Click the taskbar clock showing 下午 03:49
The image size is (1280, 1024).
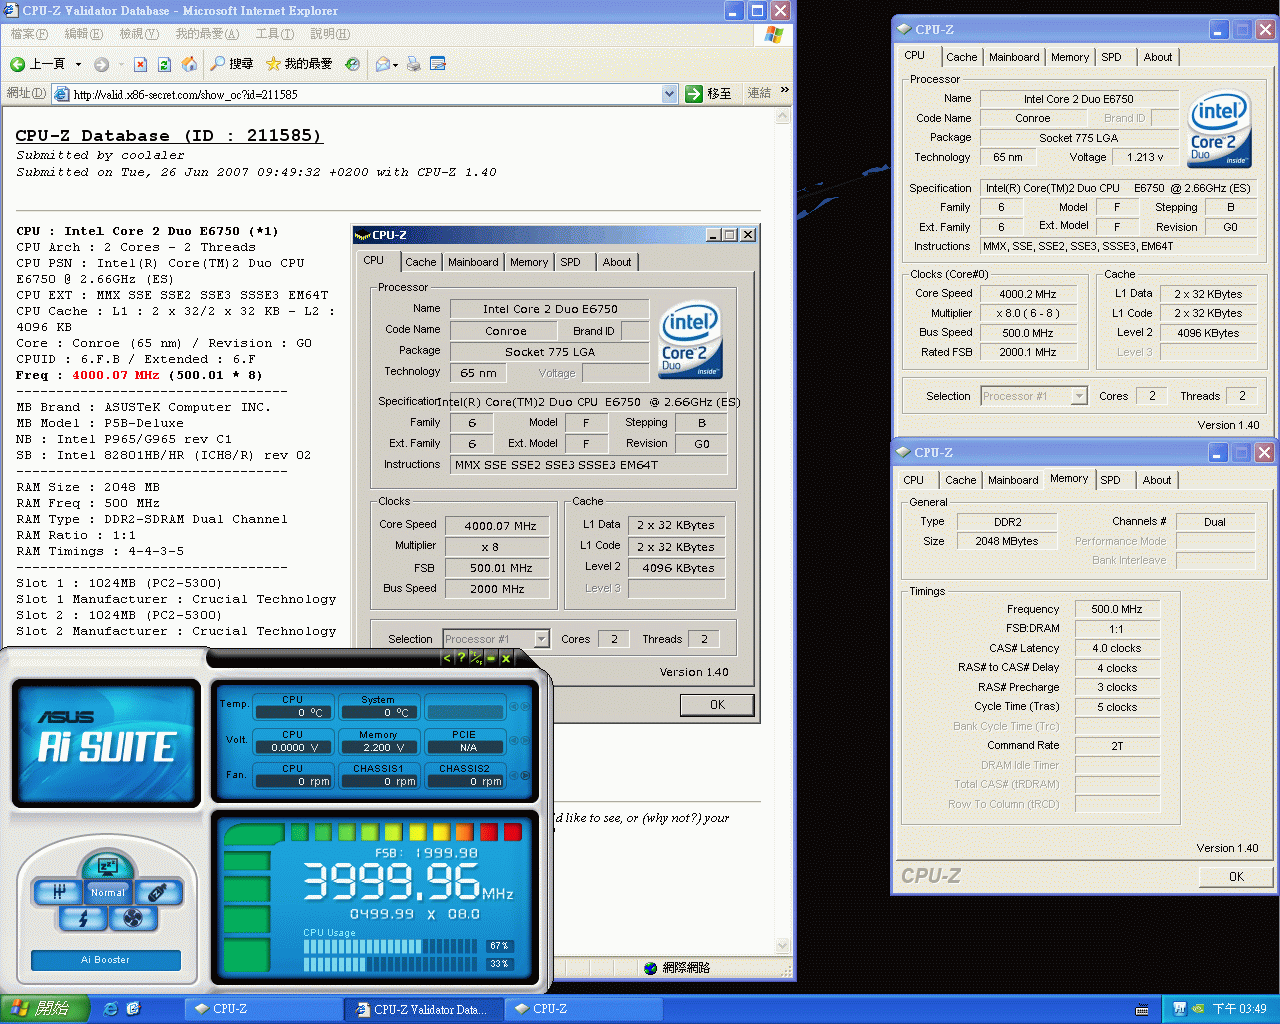coord(1240,1009)
